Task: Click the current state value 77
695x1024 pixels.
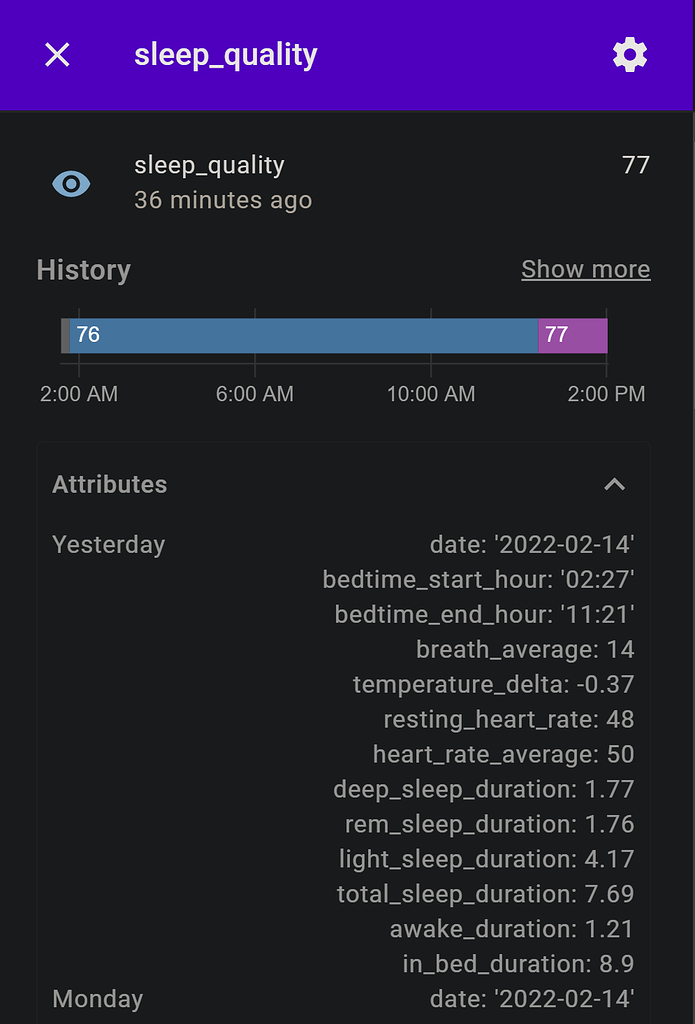Action: [x=636, y=166]
